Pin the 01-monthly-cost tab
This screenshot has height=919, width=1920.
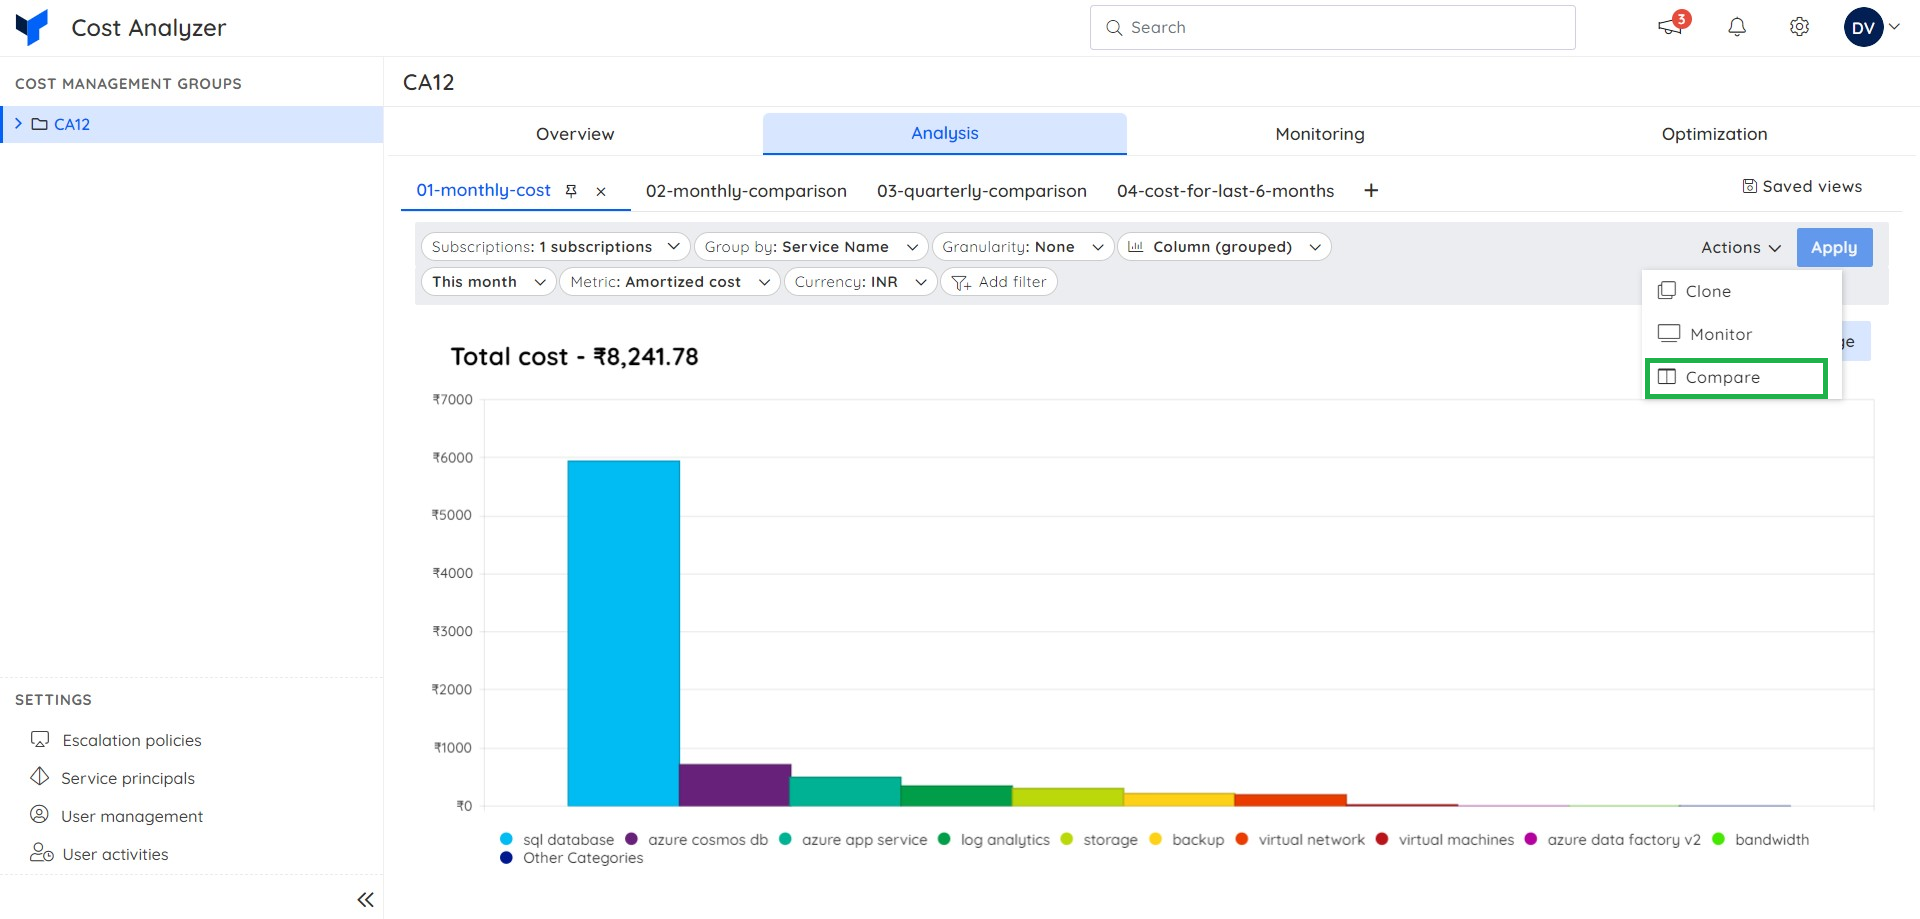571,191
